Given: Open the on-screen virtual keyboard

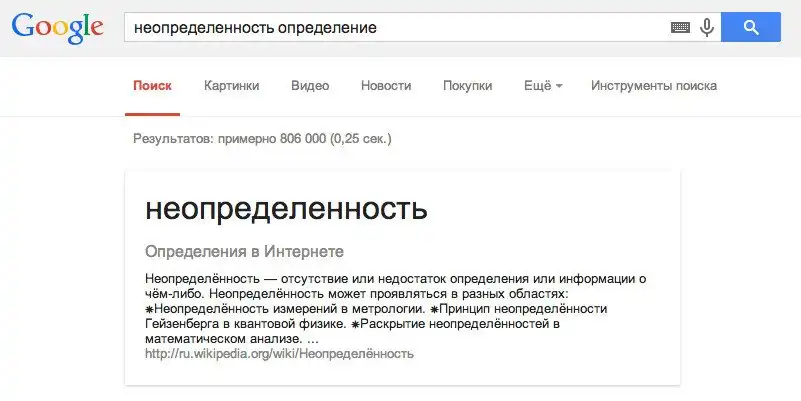Looking at the screenshot, I should click(681, 28).
